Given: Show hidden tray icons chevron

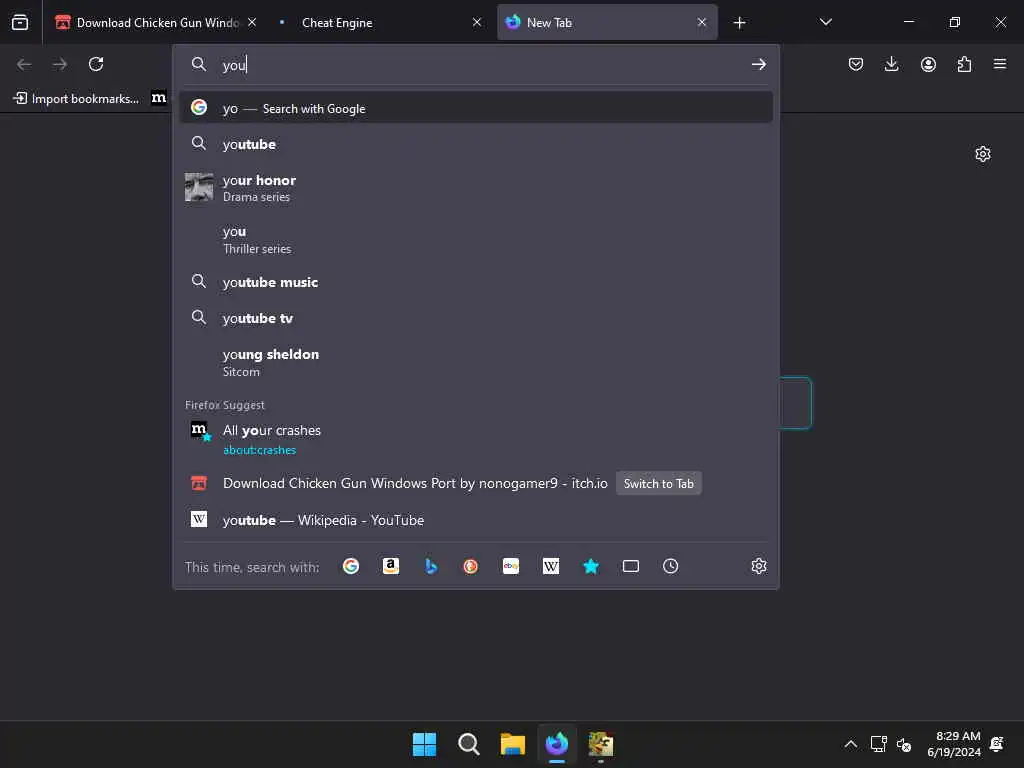Looking at the screenshot, I should (850, 744).
